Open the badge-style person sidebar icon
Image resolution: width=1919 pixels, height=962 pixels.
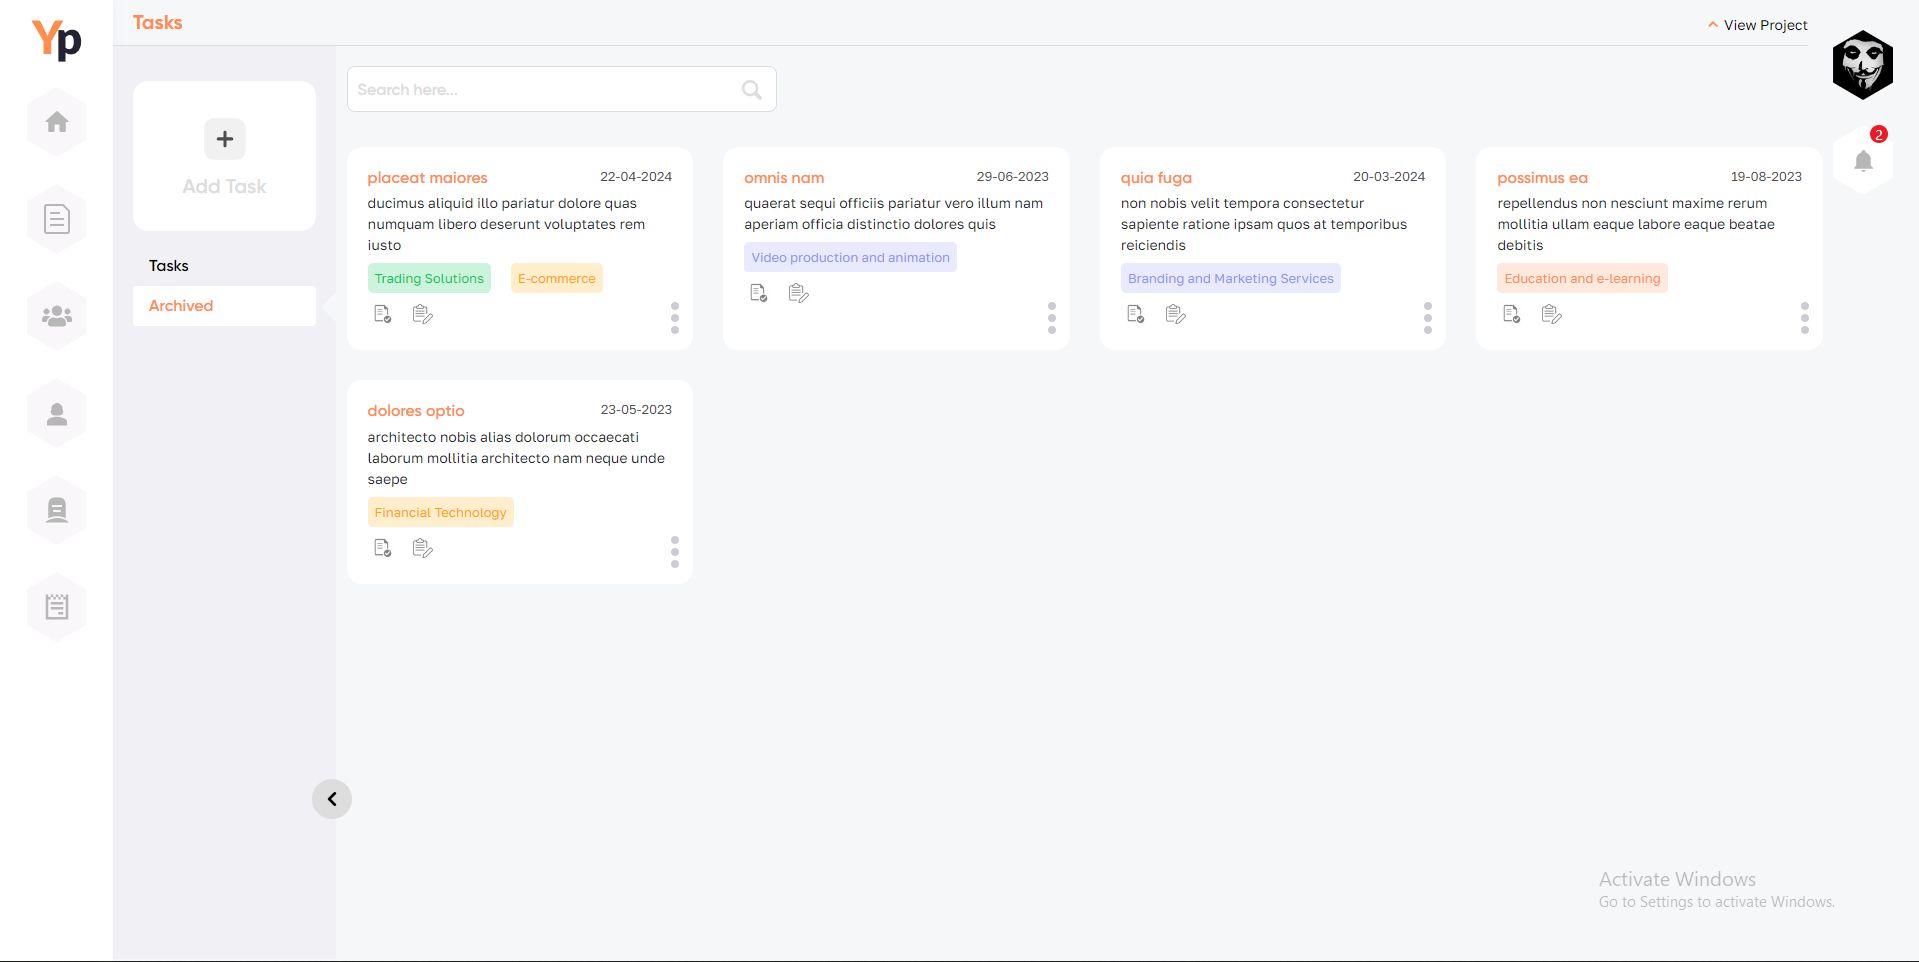(x=57, y=510)
